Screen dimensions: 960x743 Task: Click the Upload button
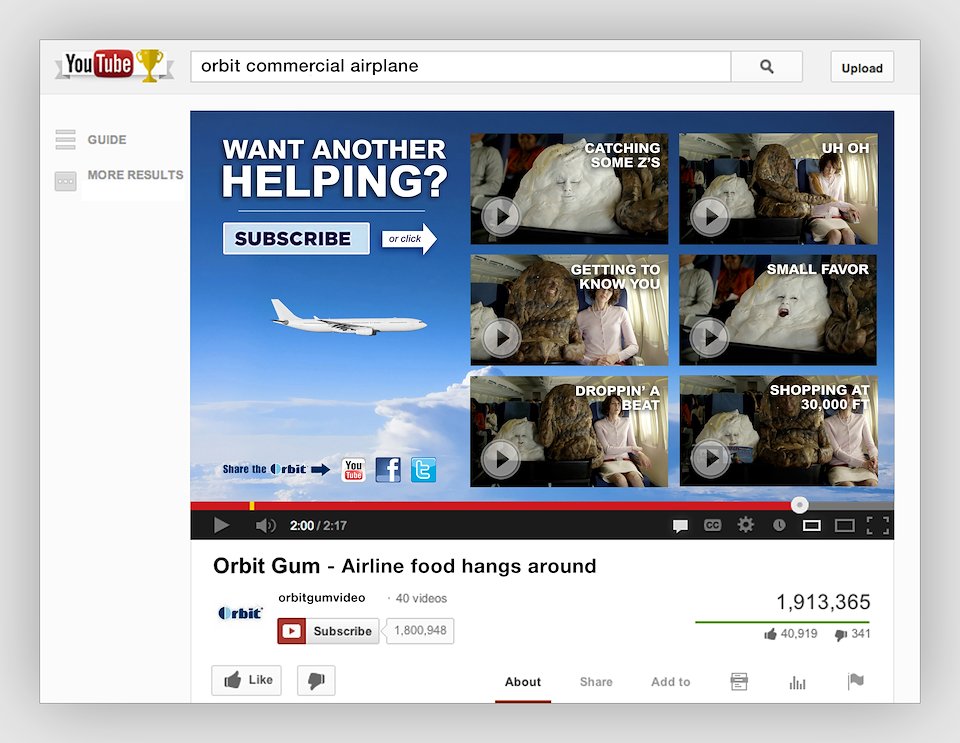861,68
